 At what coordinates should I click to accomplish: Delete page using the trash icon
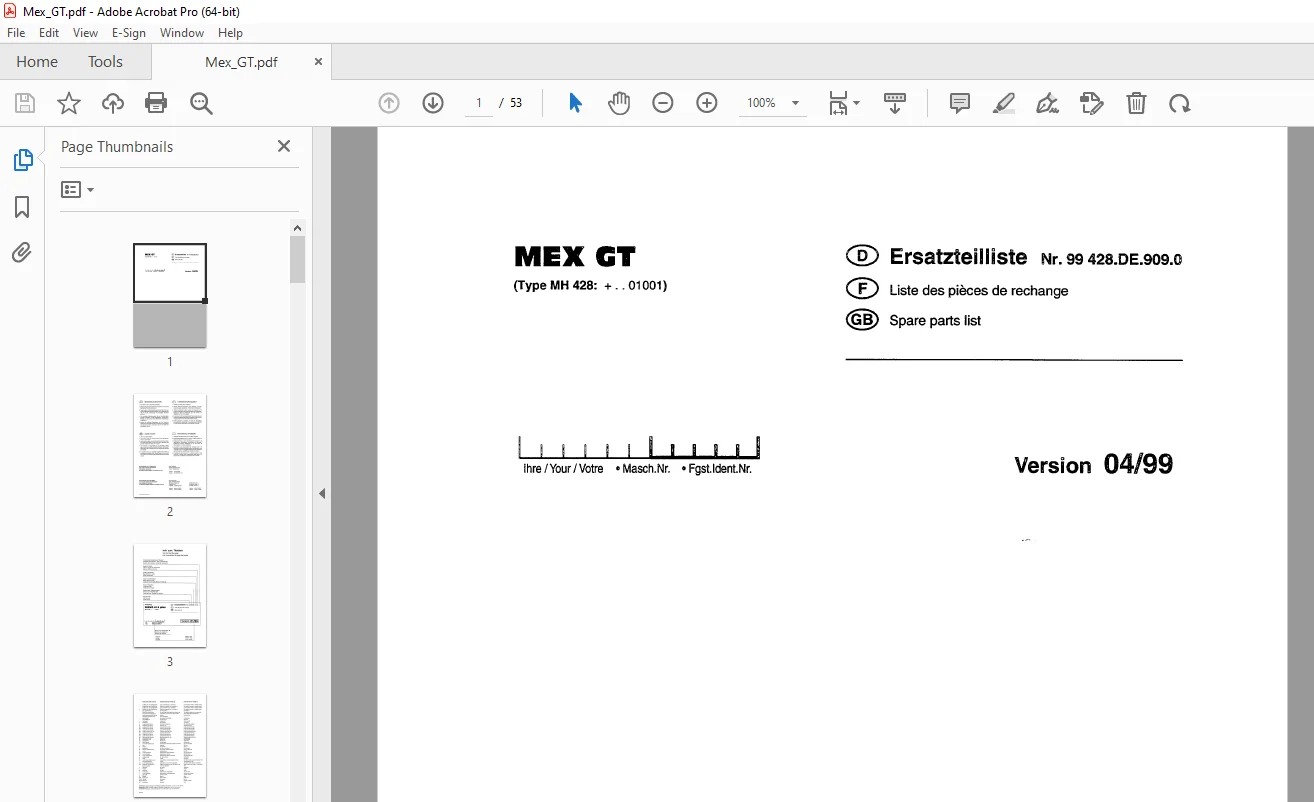1136,103
